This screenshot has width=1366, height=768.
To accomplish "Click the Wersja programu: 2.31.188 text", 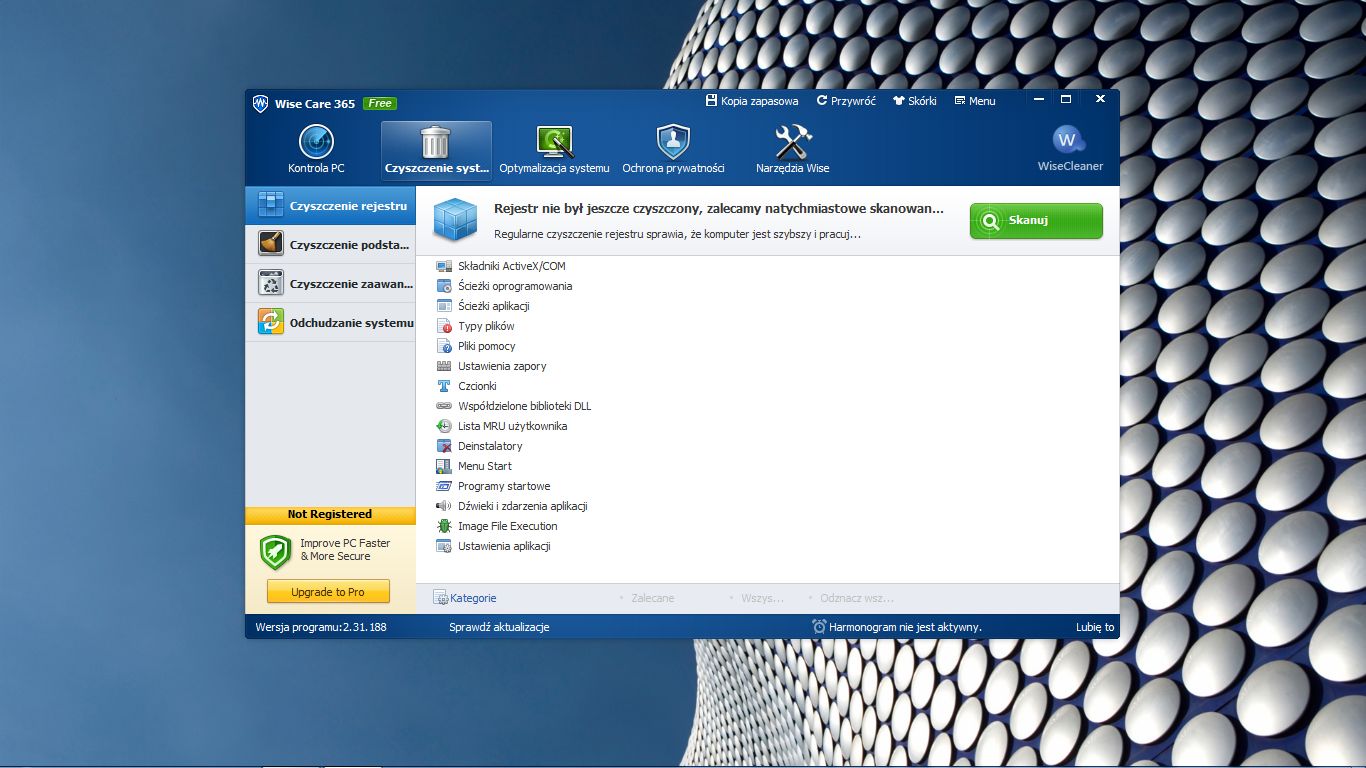I will (x=321, y=627).
